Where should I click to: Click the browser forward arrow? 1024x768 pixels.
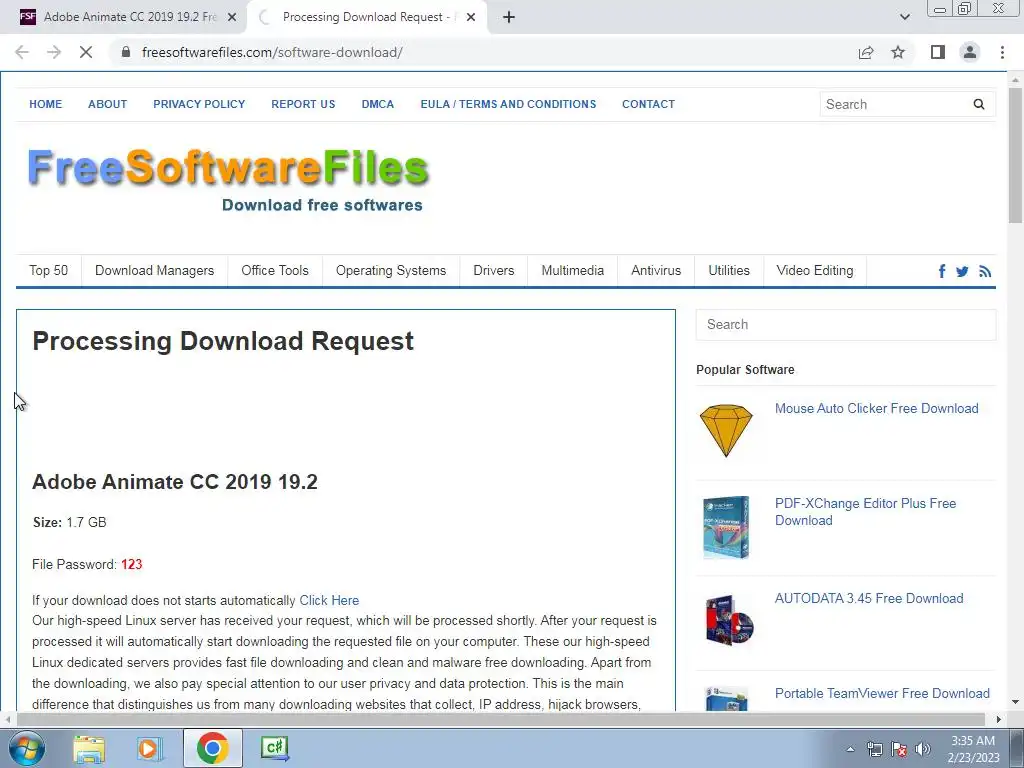(54, 52)
